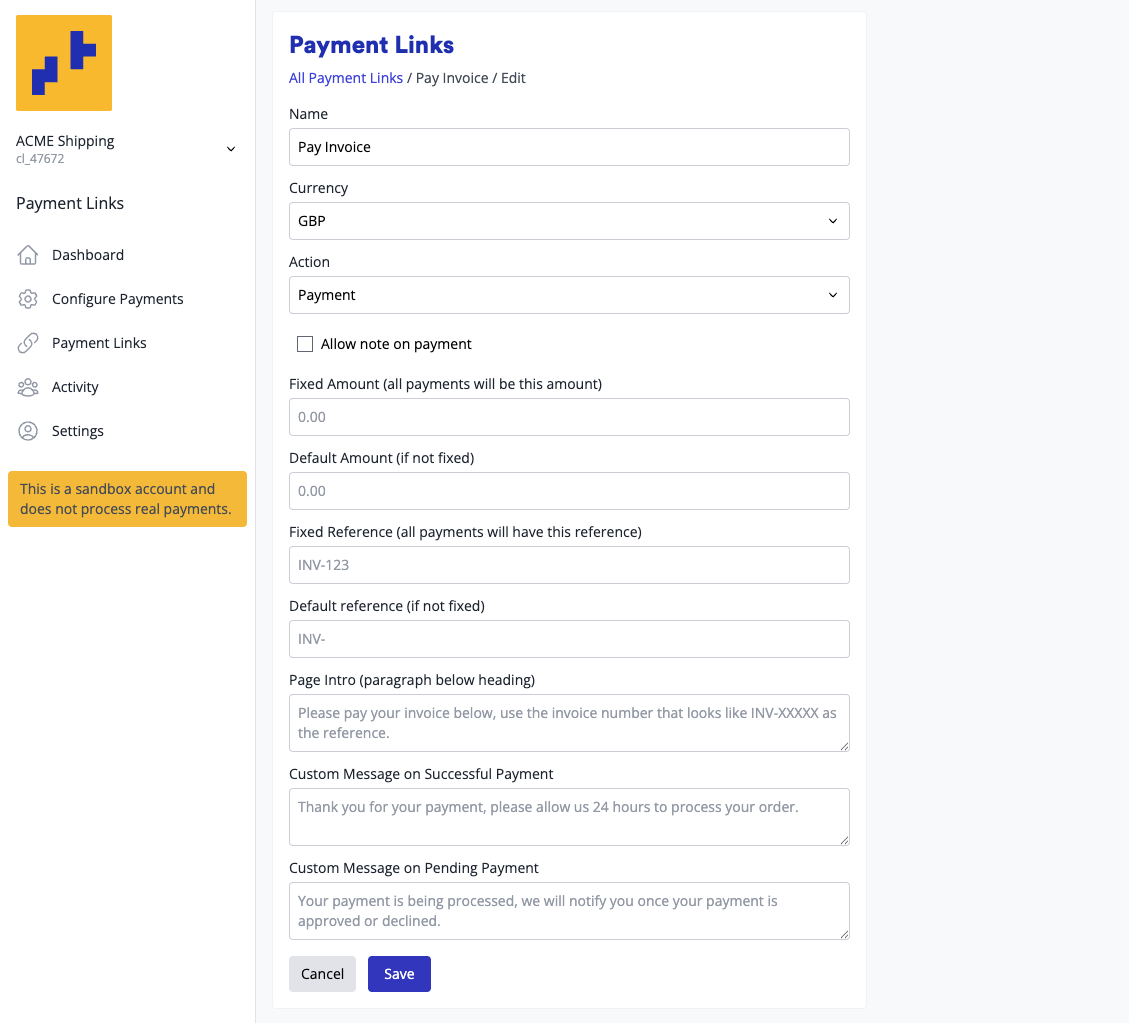Open Activity in the sidebar menu
The image size is (1129, 1023).
[75, 387]
